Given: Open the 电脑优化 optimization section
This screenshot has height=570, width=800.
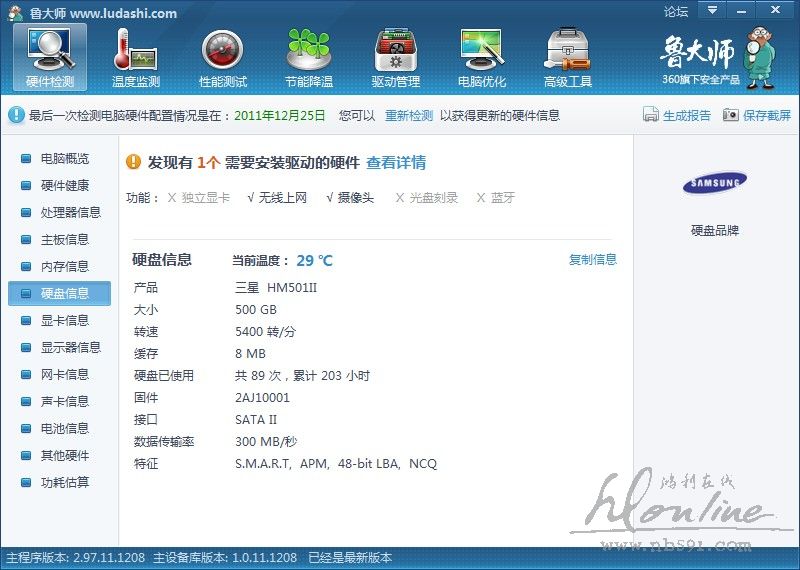Looking at the screenshot, I should [481, 57].
